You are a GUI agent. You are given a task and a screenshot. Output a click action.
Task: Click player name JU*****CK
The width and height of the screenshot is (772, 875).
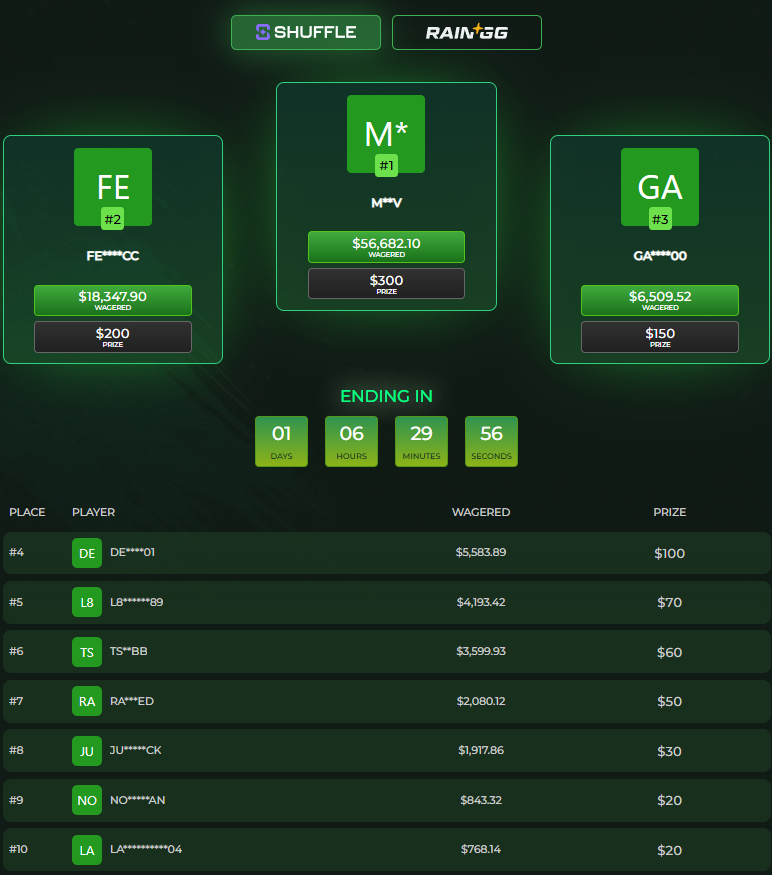coord(136,750)
